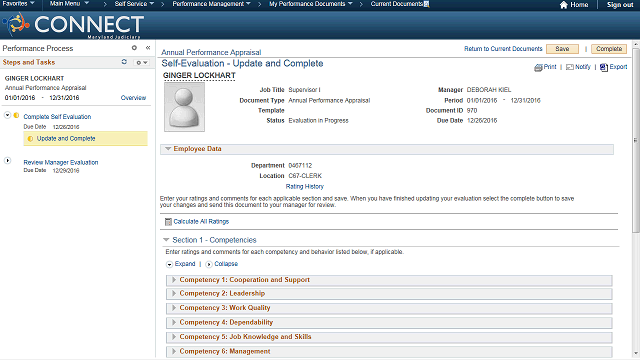
Task: Click the Save button
Action: (x=562, y=49)
